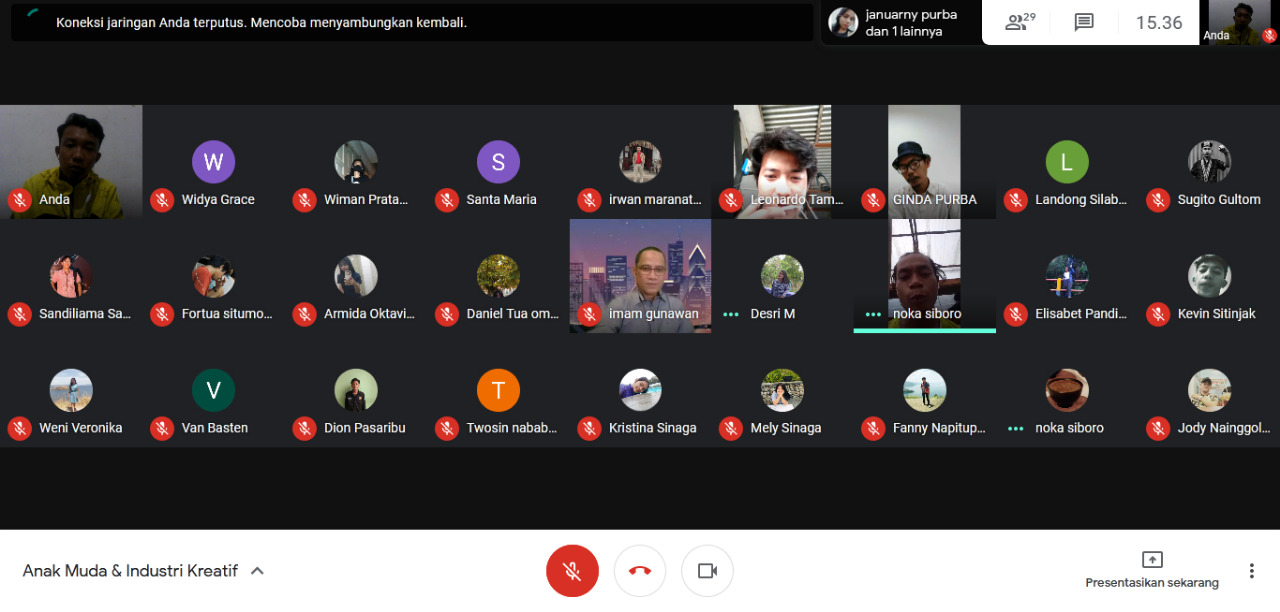Click the muted mic indicator on Anda tile
1280x612 pixels.
[19, 200]
